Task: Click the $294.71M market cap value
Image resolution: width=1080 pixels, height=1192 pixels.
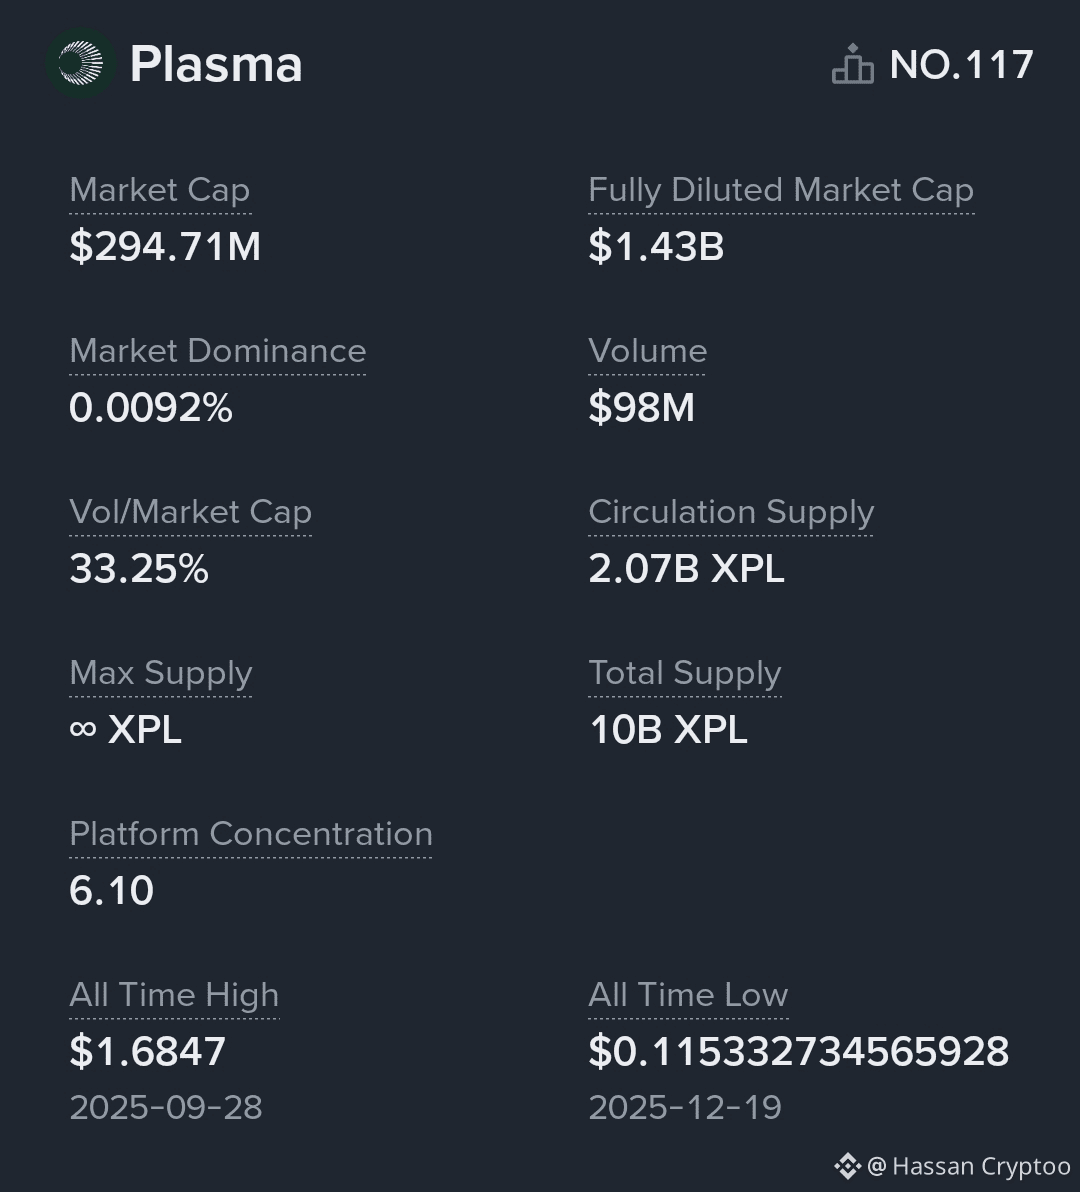Action: tap(165, 246)
